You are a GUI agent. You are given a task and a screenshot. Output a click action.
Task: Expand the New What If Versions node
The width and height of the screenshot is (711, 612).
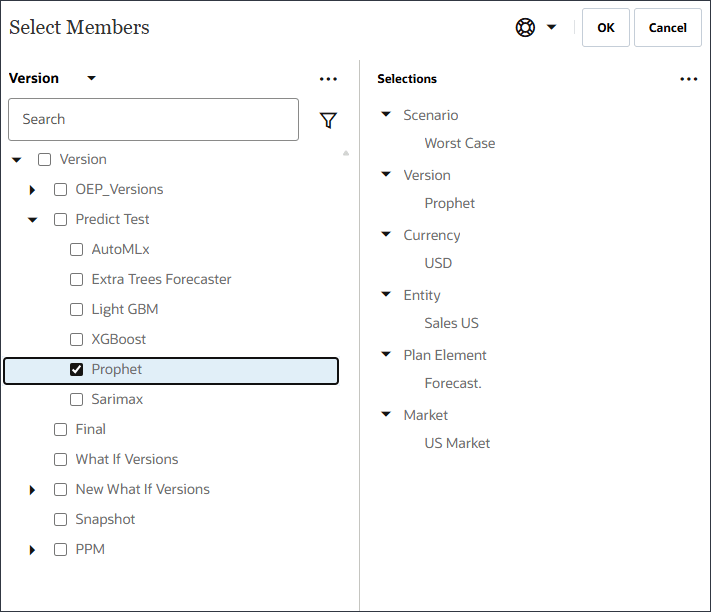point(32,490)
